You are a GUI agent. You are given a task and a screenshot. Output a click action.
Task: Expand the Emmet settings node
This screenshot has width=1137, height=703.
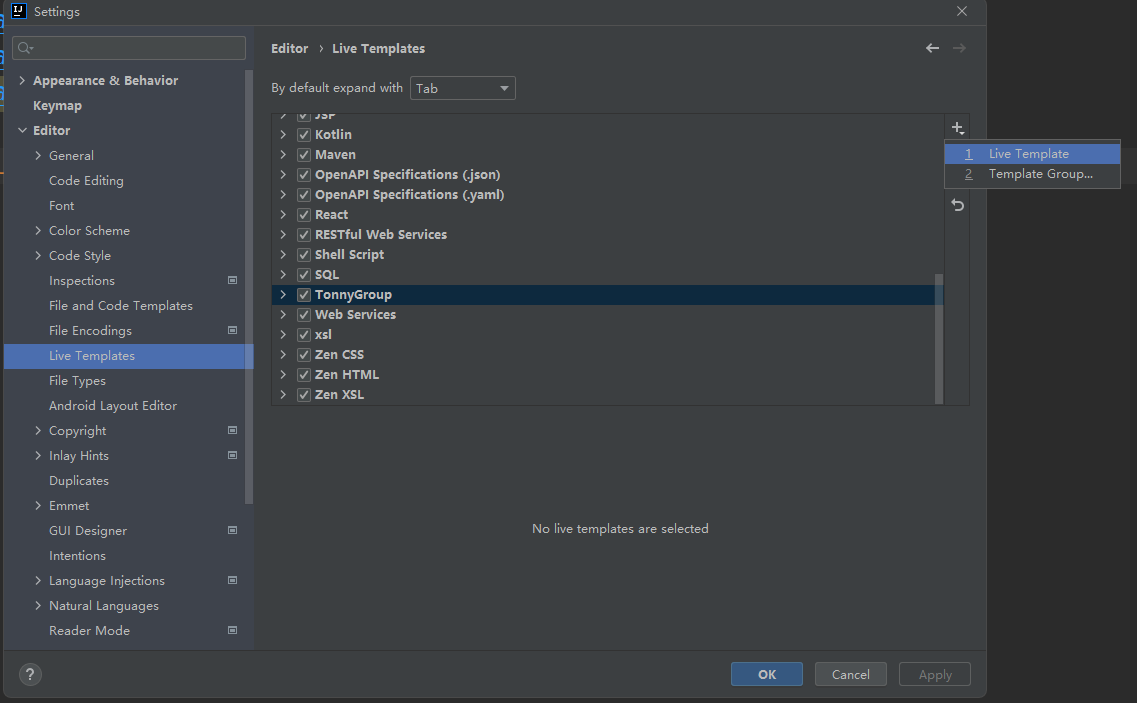coord(38,506)
